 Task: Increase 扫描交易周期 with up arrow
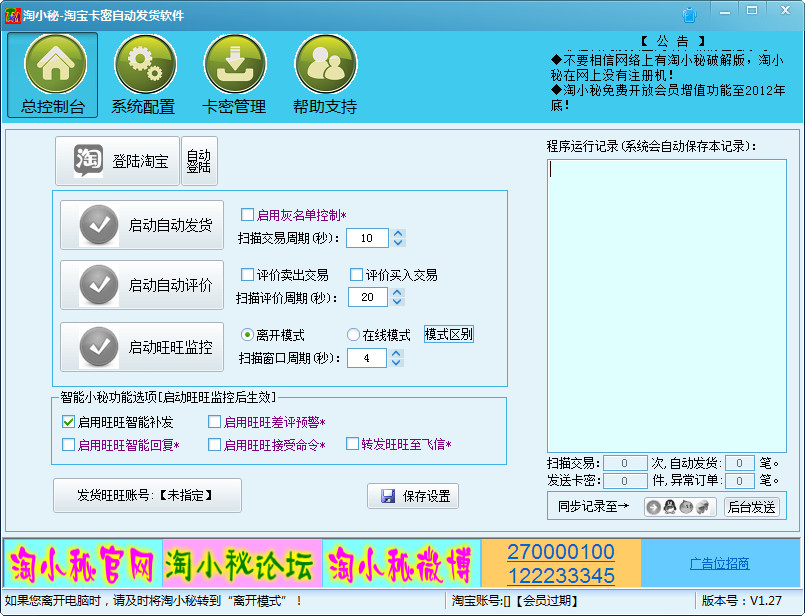[x=398, y=234]
